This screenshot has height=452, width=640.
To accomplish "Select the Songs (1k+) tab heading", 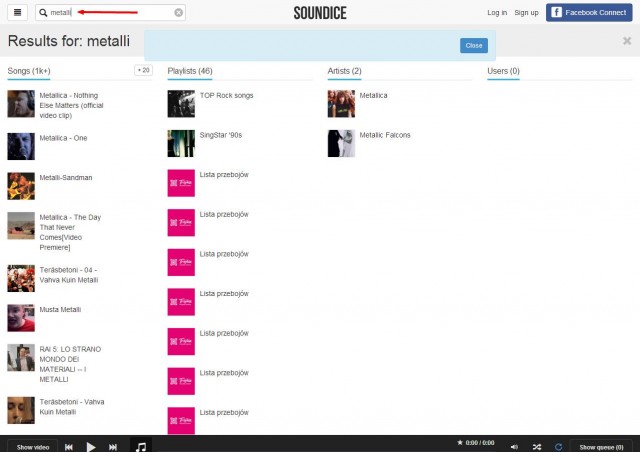I will point(29,71).
